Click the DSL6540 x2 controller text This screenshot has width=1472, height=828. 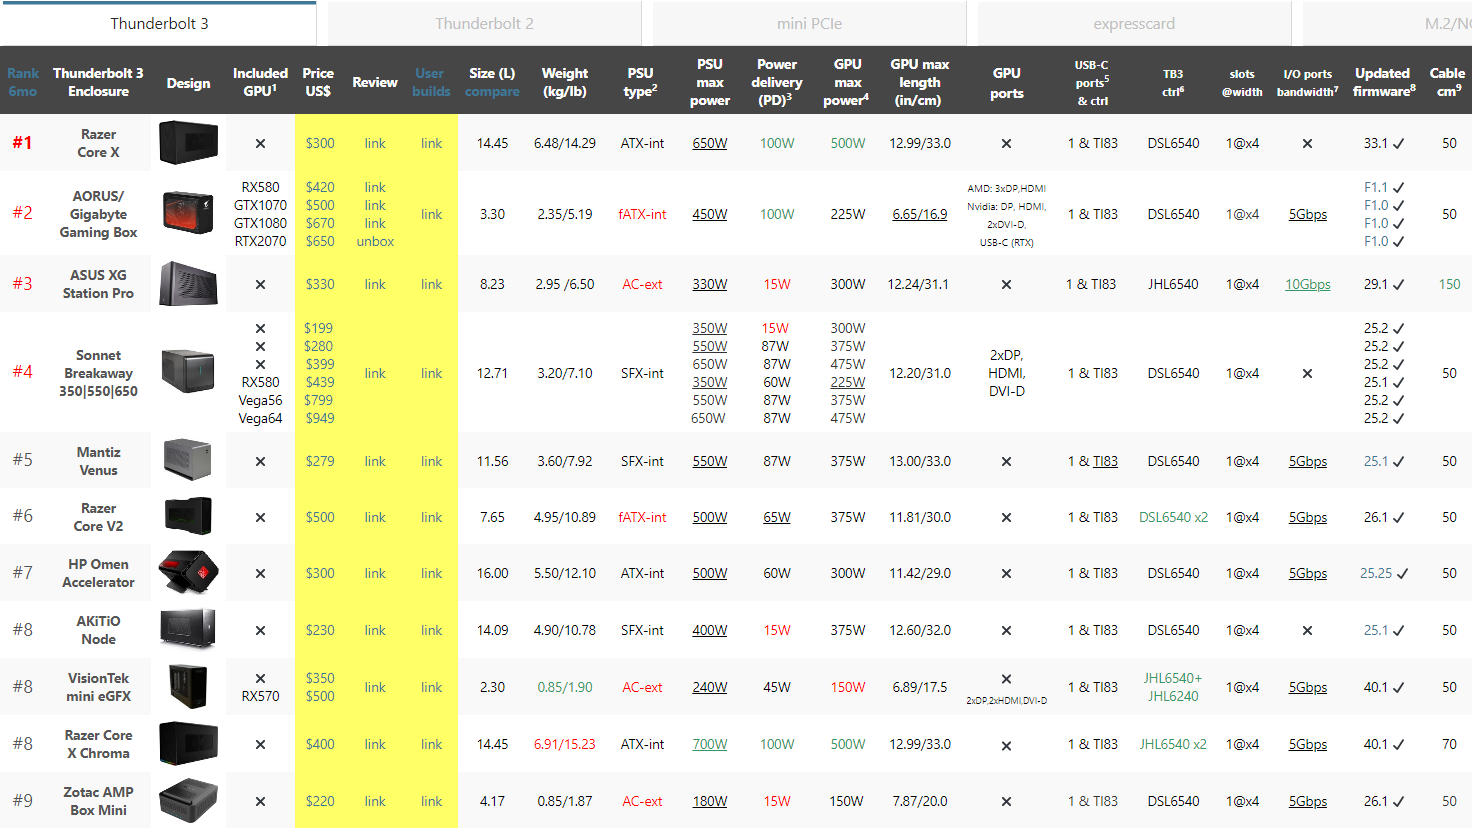(x=1173, y=517)
